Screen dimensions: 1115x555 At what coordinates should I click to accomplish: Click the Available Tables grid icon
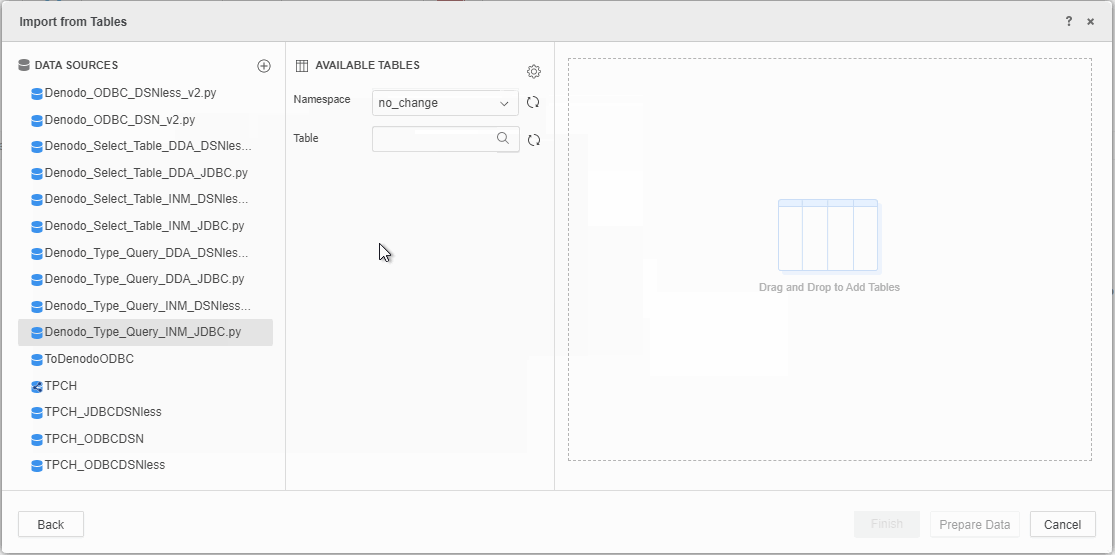click(302, 65)
